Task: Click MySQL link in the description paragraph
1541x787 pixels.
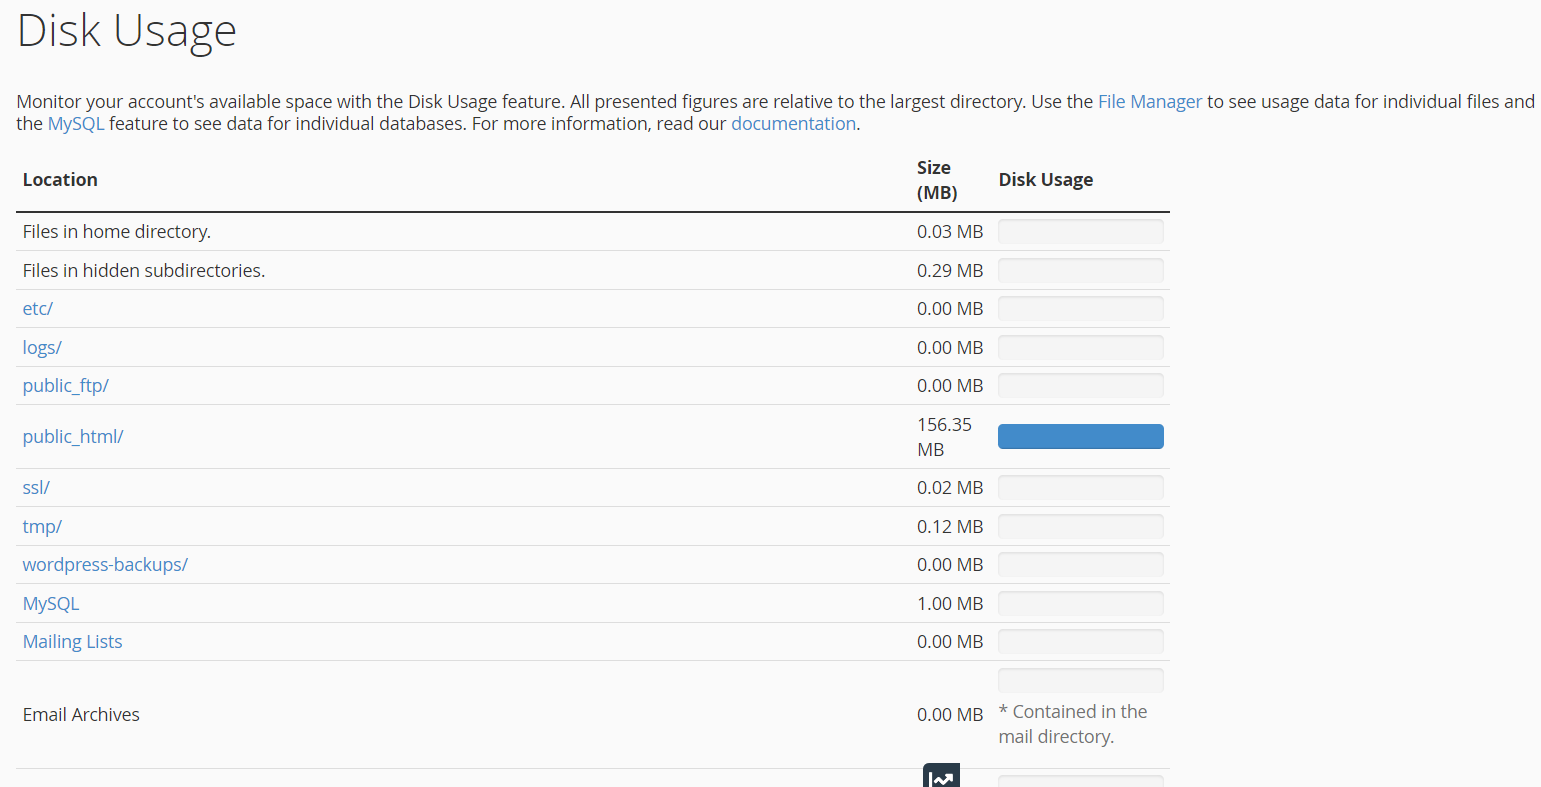Action: coord(75,123)
